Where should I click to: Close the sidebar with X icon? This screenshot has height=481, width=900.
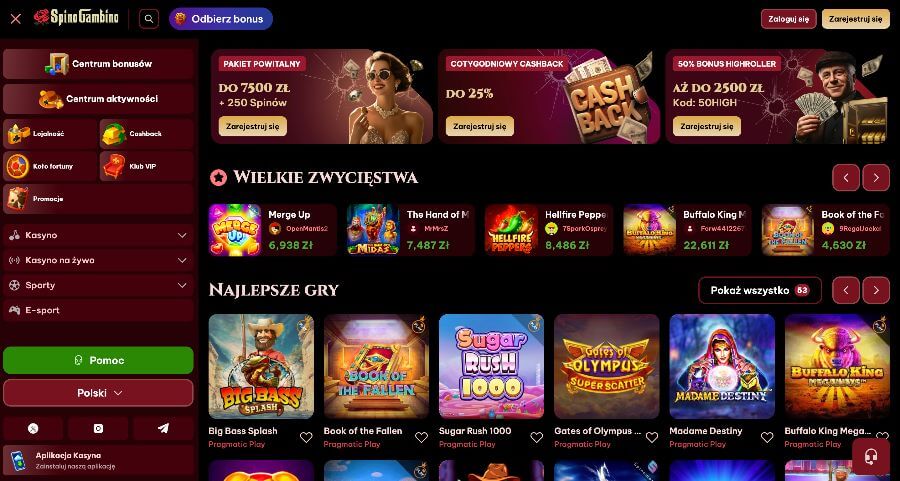15,19
